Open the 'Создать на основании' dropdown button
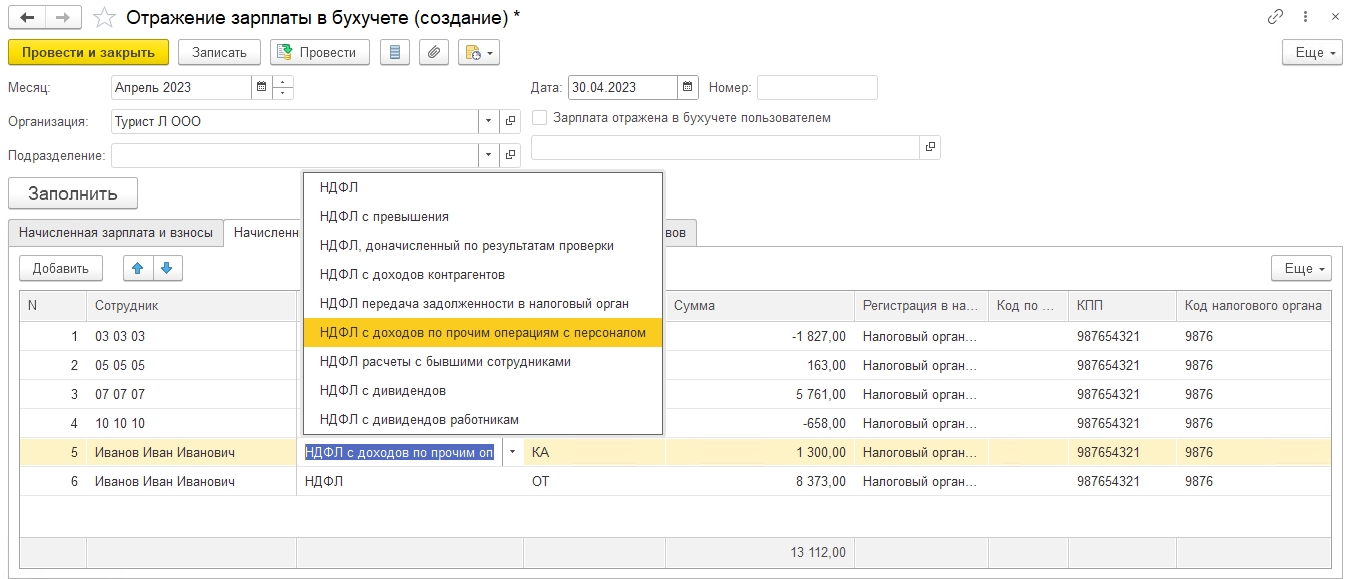 [x=478, y=52]
